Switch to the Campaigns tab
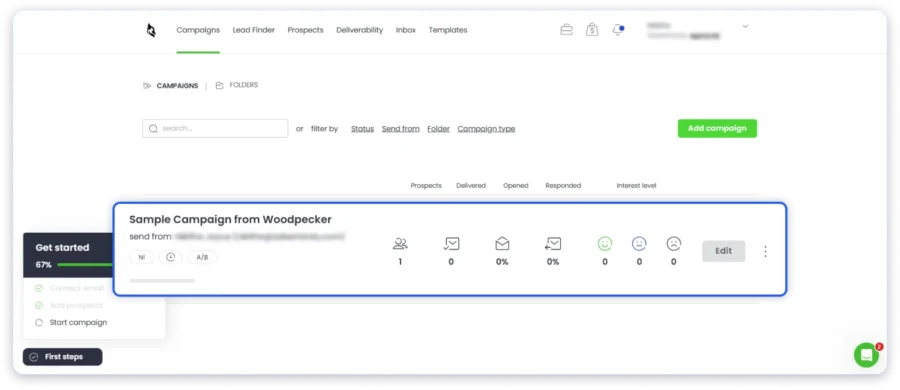The width and height of the screenshot is (900, 390). (x=198, y=30)
